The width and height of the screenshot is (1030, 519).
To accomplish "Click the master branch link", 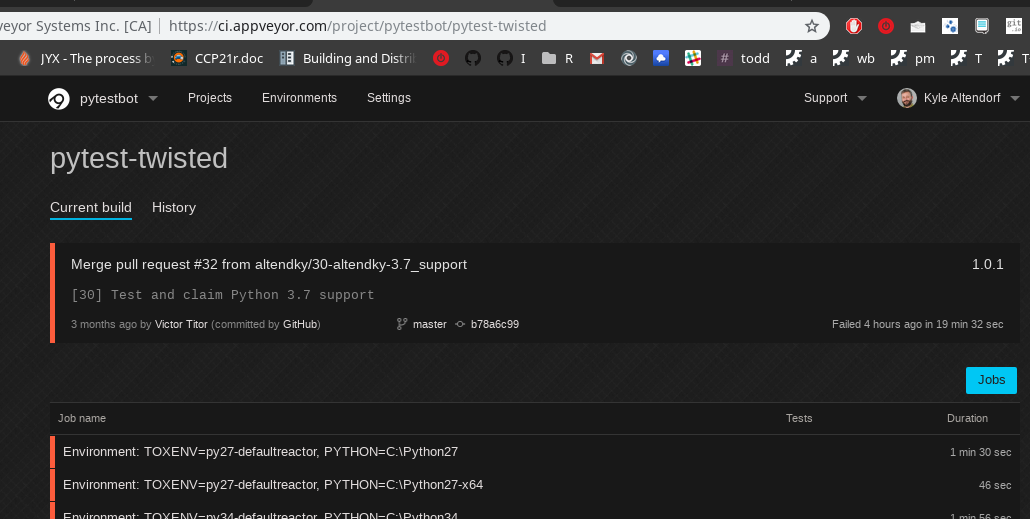I will pos(430,324).
